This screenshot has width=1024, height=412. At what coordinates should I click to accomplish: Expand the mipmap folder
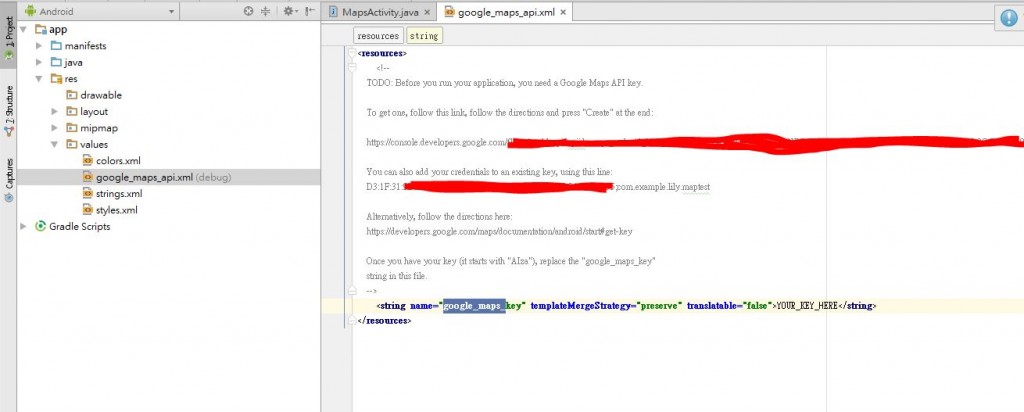coord(55,128)
